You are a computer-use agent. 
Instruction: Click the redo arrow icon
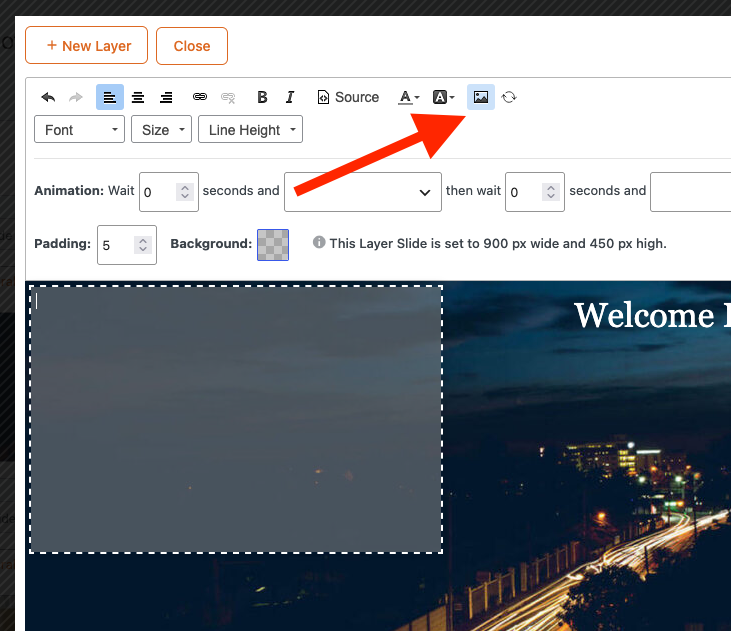click(76, 97)
